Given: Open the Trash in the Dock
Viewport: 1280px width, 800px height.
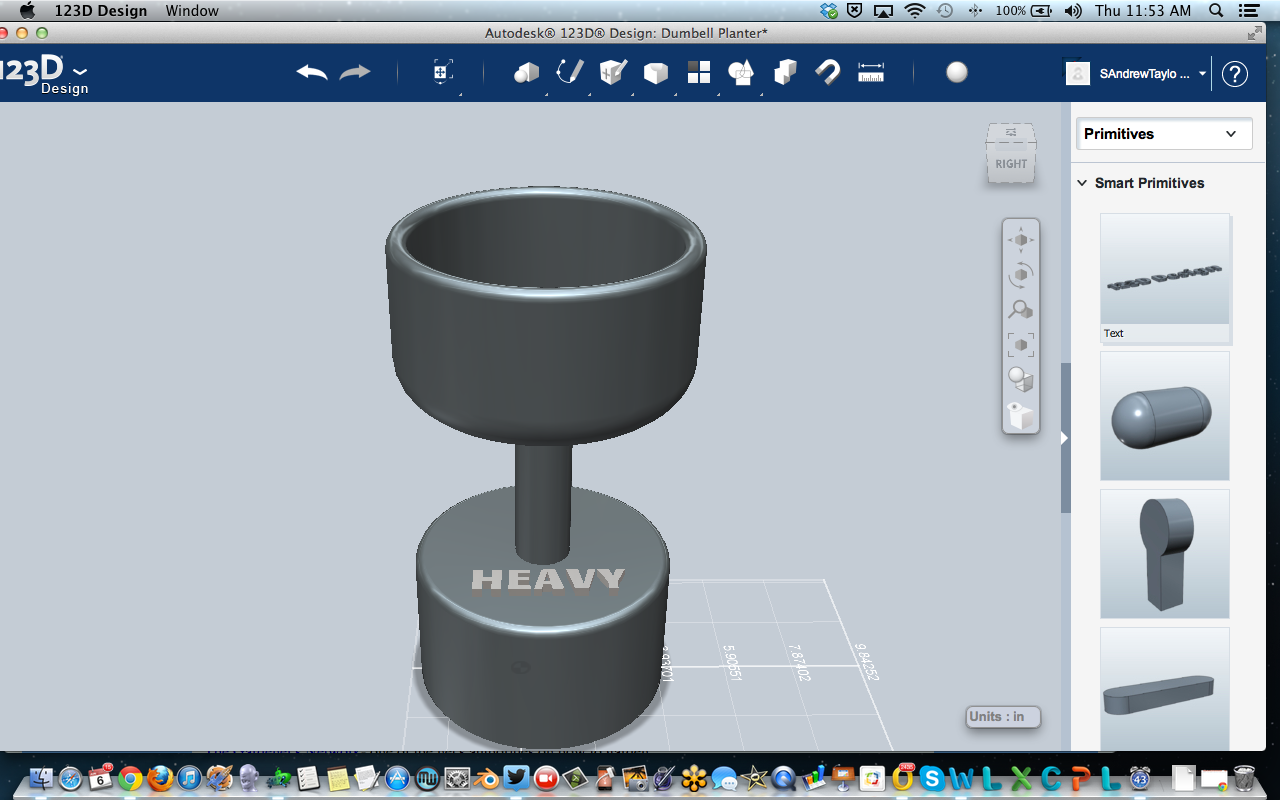Looking at the screenshot, I should click(1244, 777).
